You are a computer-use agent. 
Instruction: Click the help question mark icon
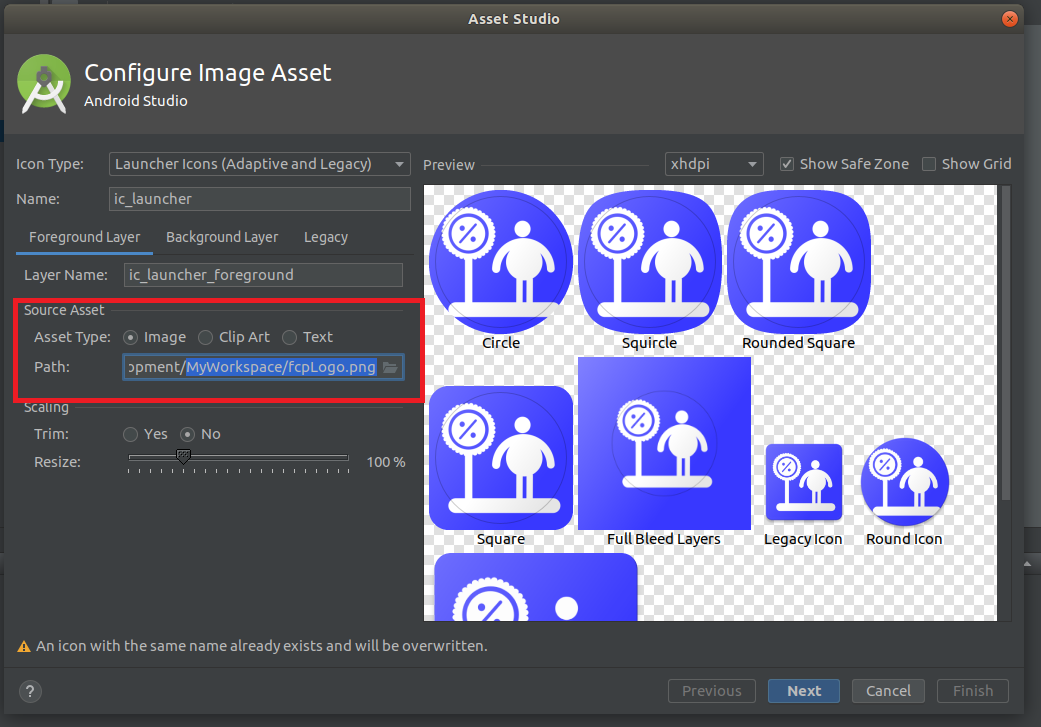(29, 691)
